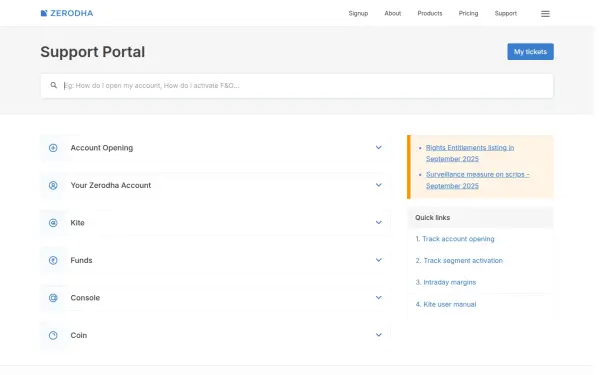Open Support in the top navigation
Viewport: 600px width, 375px height.
pos(505,13)
